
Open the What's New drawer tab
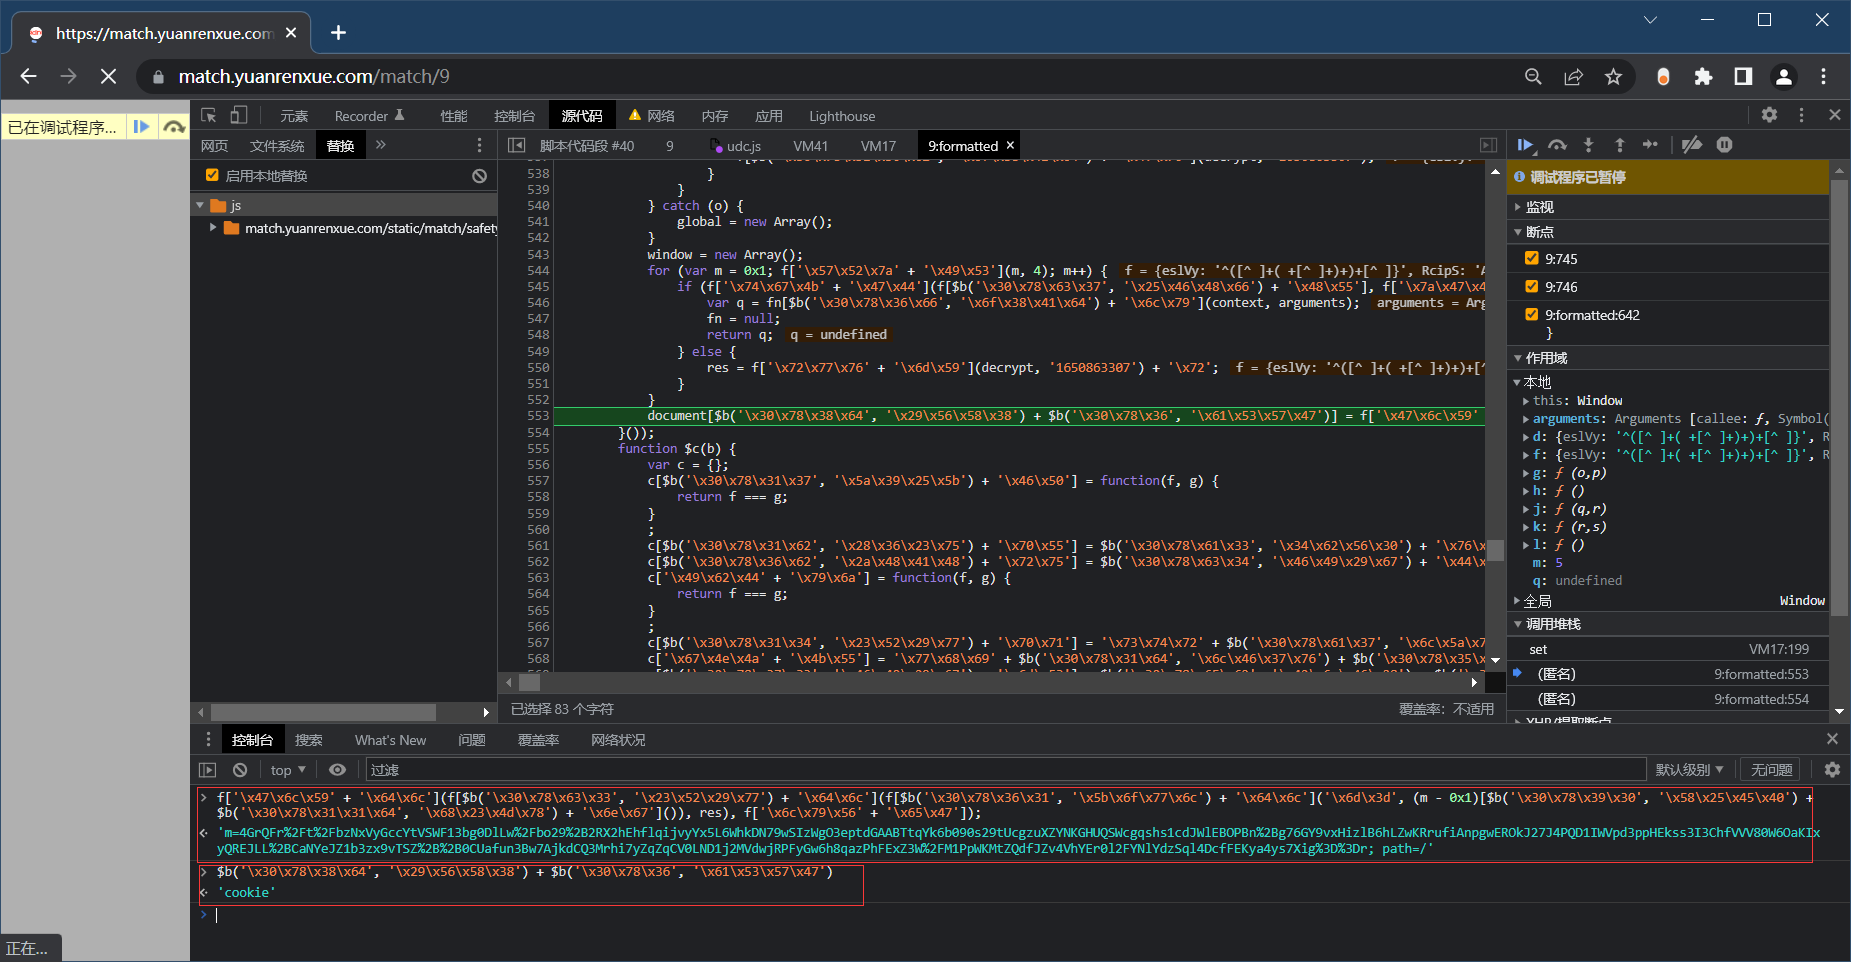point(390,740)
